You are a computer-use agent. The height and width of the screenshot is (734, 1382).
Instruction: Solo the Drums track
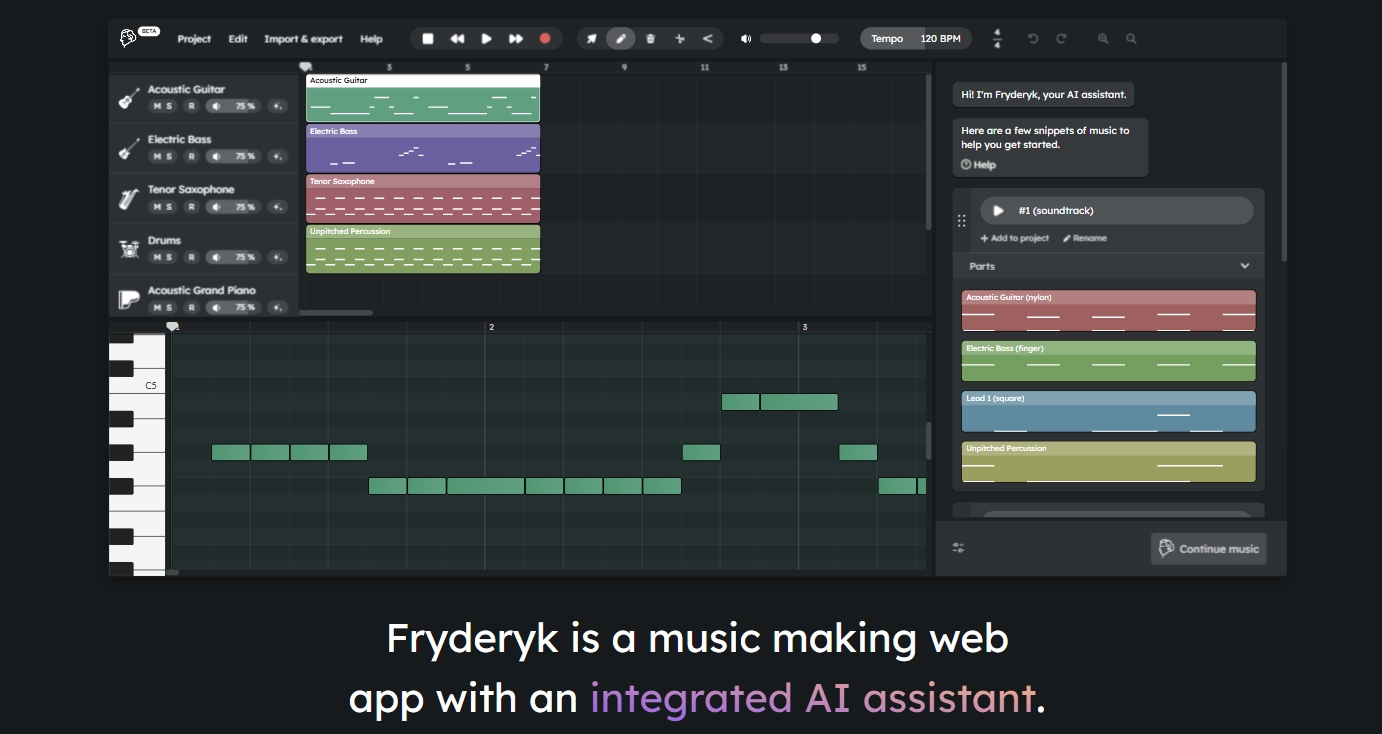click(169, 257)
